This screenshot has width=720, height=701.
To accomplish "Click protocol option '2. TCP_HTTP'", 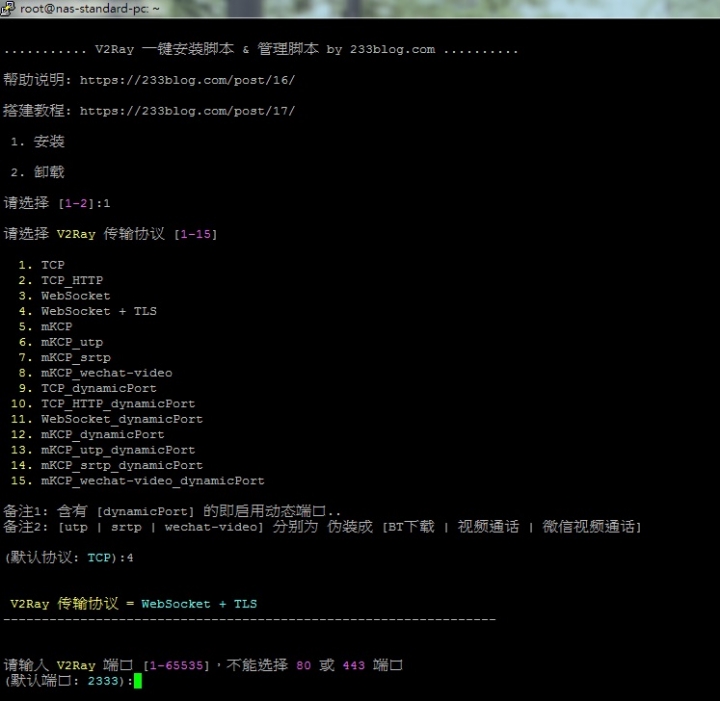I will (x=61, y=280).
